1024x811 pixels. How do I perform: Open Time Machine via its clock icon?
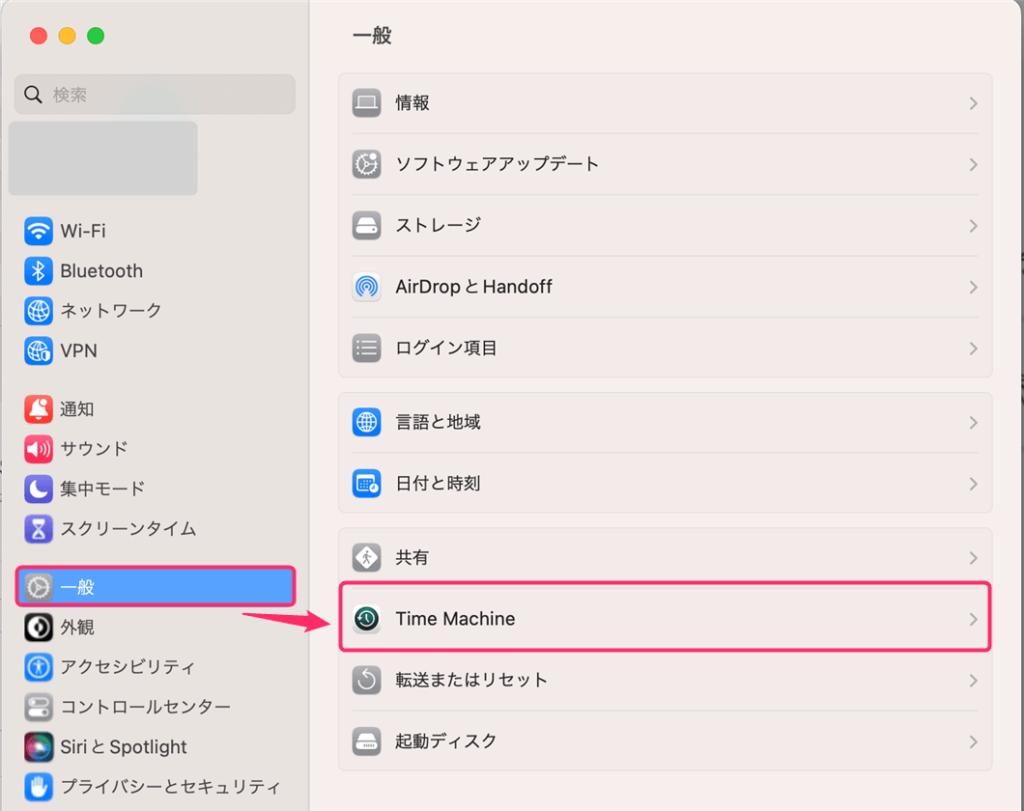(x=366, y=618)
